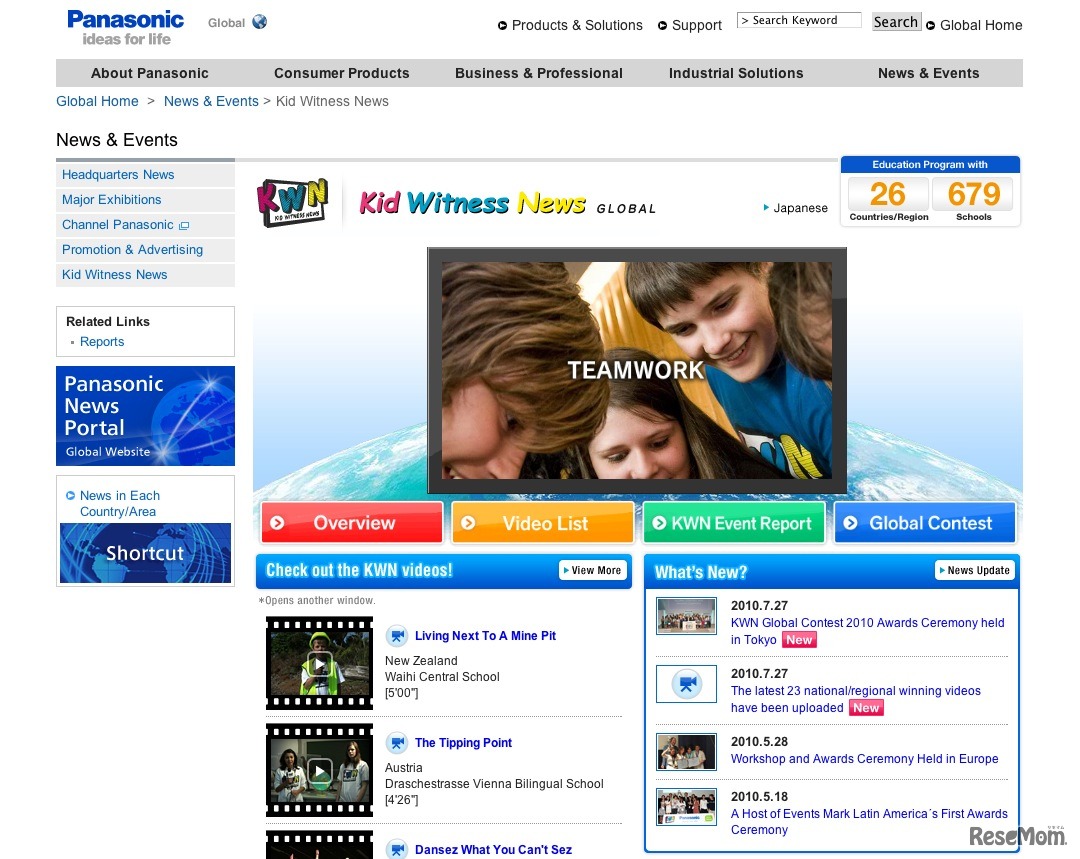The image size is (1080, 859).
Task: Click the Search Keyword input field
Action: 799,20
